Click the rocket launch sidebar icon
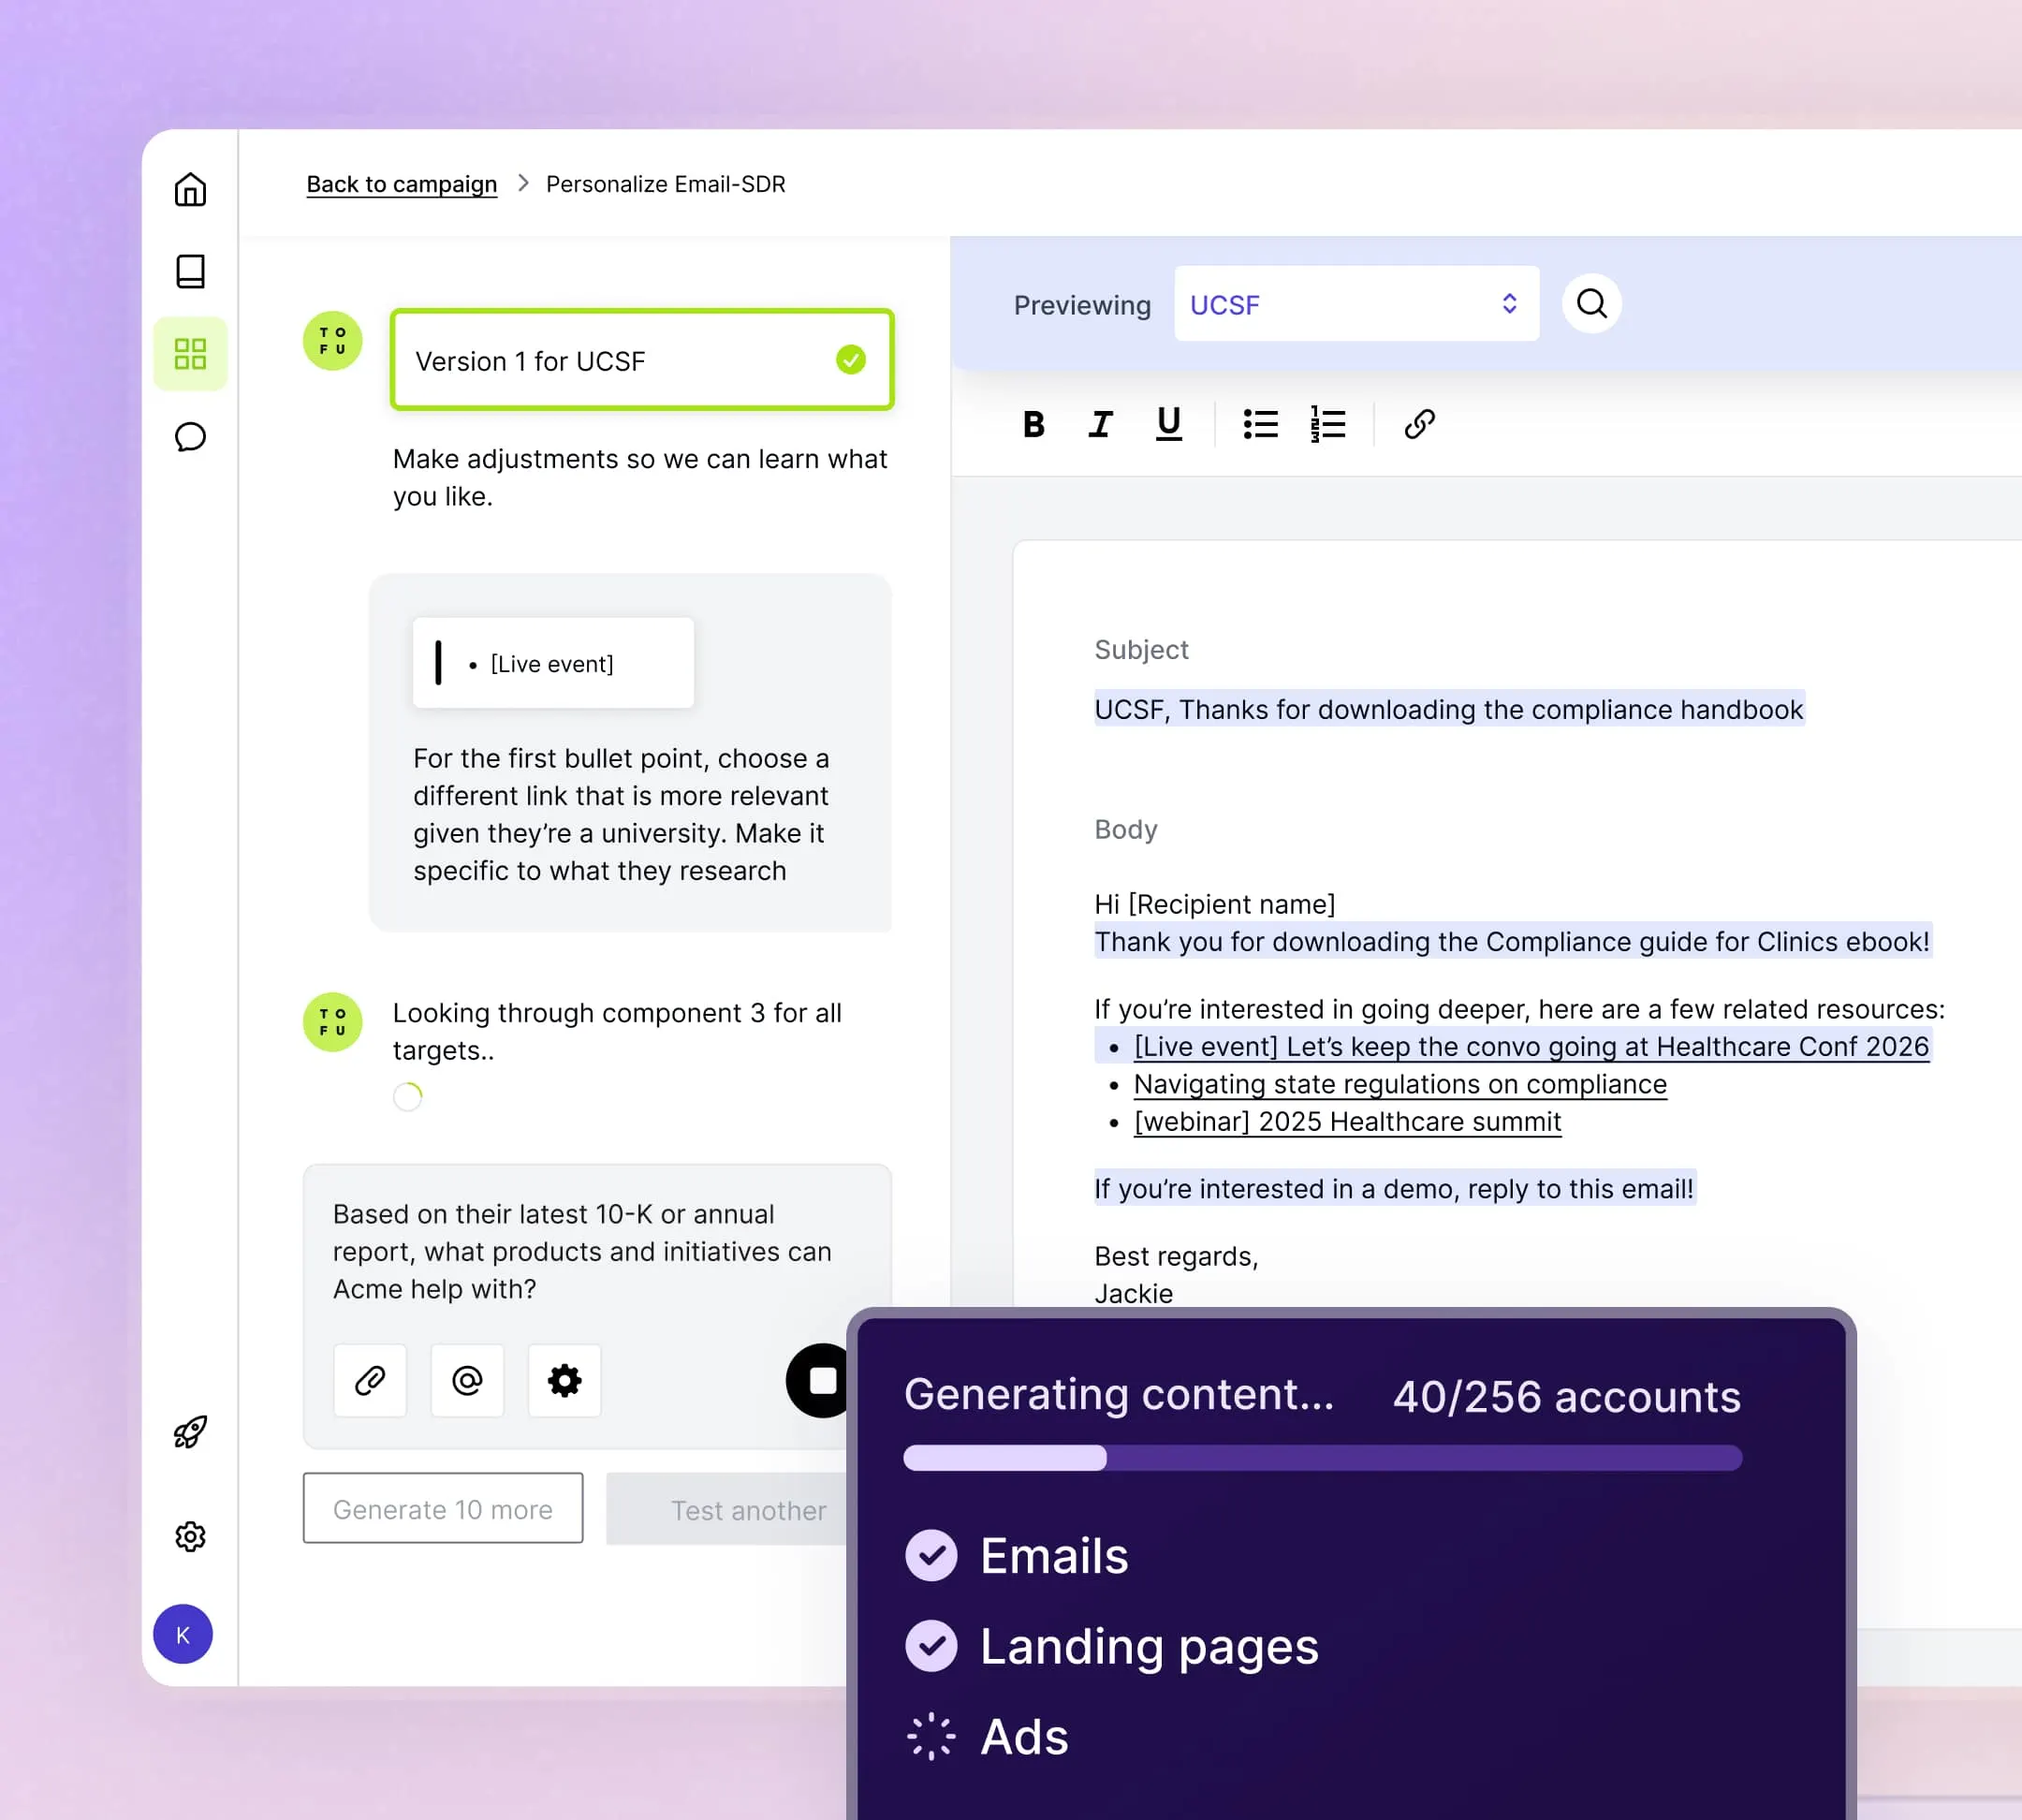Viewport: 2022px width, 1820px height. (190, 1432)
